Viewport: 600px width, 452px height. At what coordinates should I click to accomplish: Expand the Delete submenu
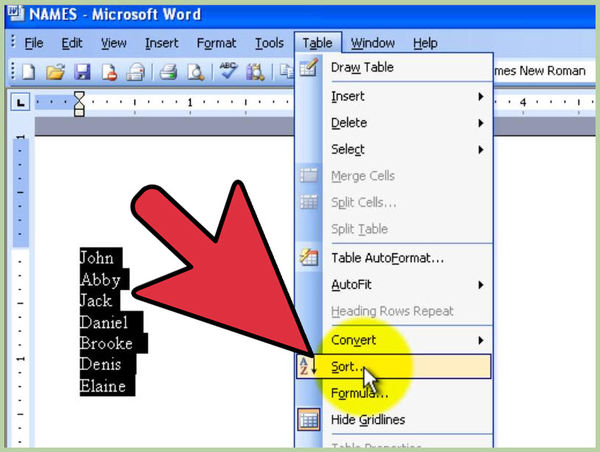tap(394, 123)
